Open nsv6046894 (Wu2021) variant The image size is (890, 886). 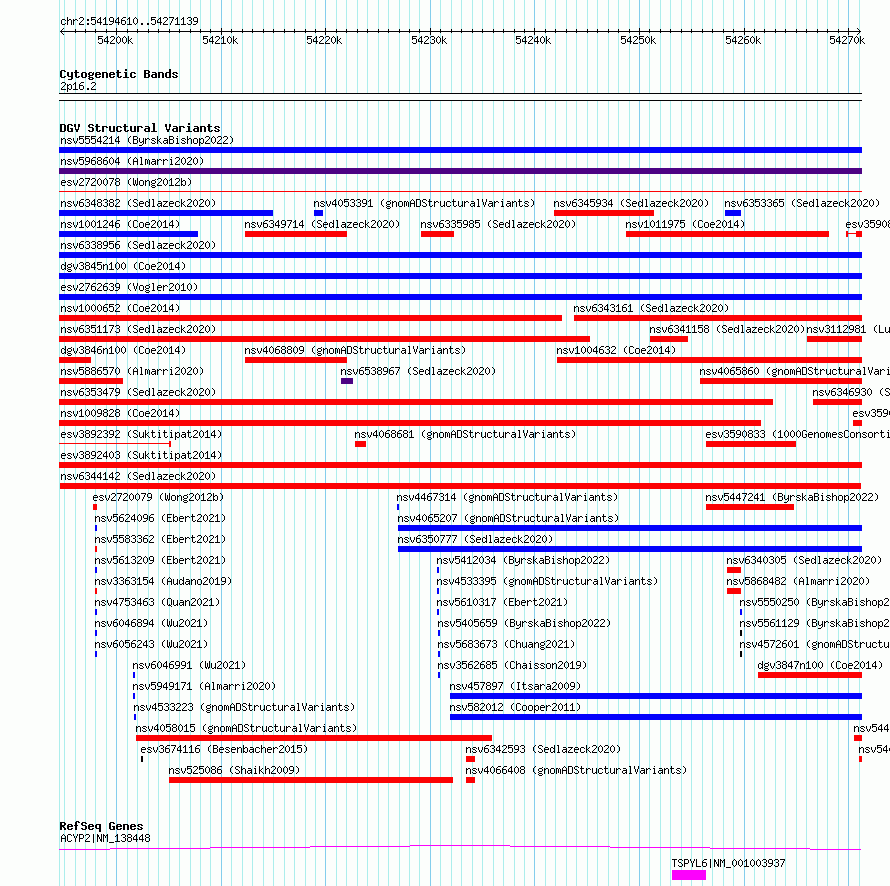click(x=151, y=623)
